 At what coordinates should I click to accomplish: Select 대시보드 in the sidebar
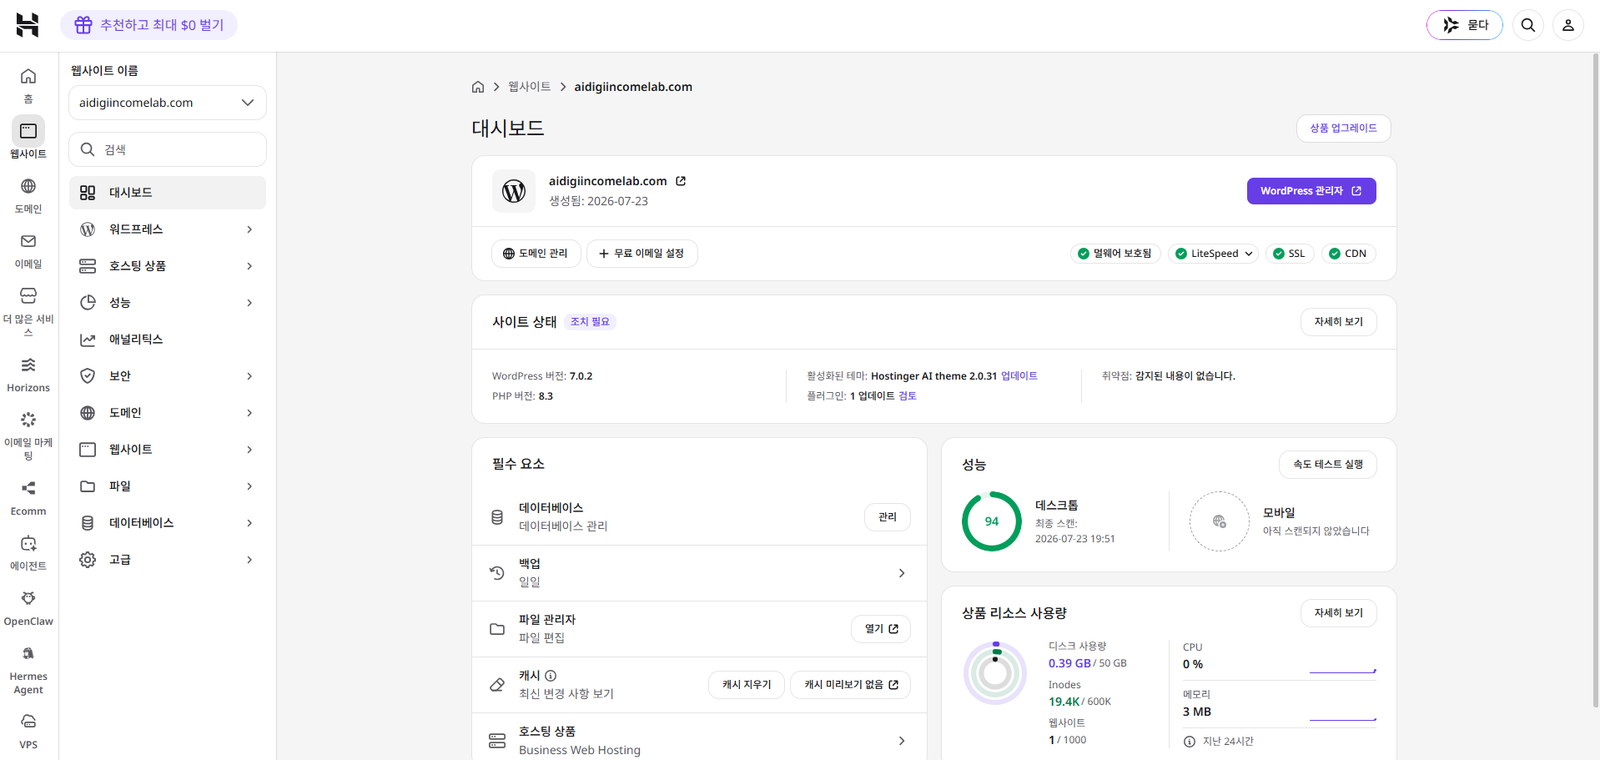(167, 192)
